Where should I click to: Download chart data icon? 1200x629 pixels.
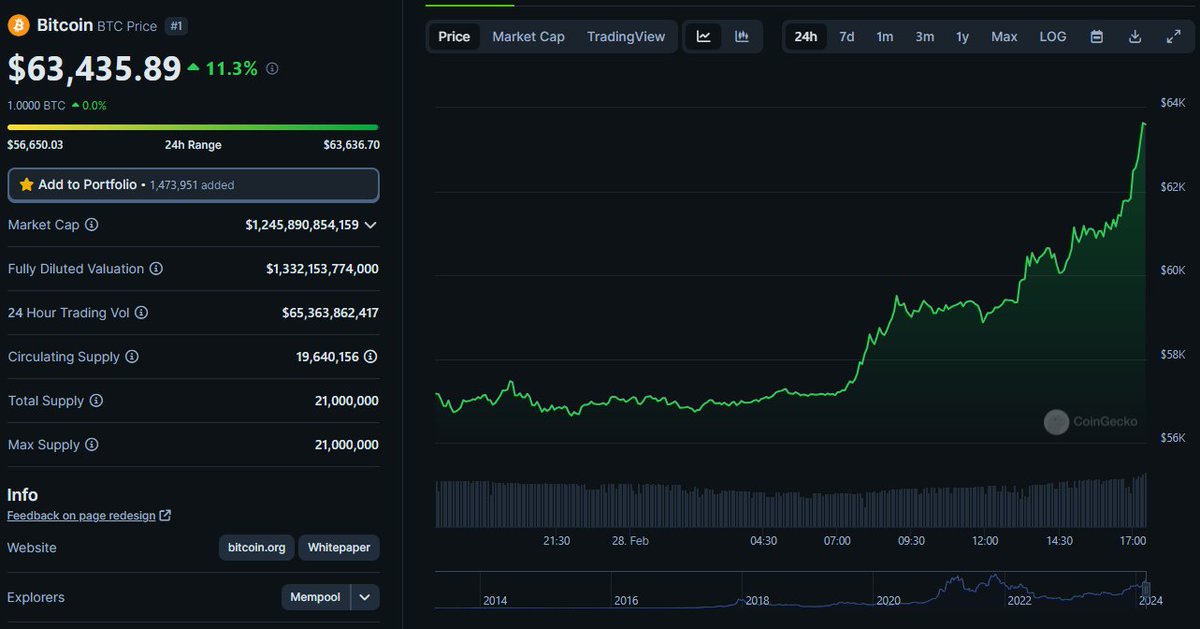tap(1135, 37)
